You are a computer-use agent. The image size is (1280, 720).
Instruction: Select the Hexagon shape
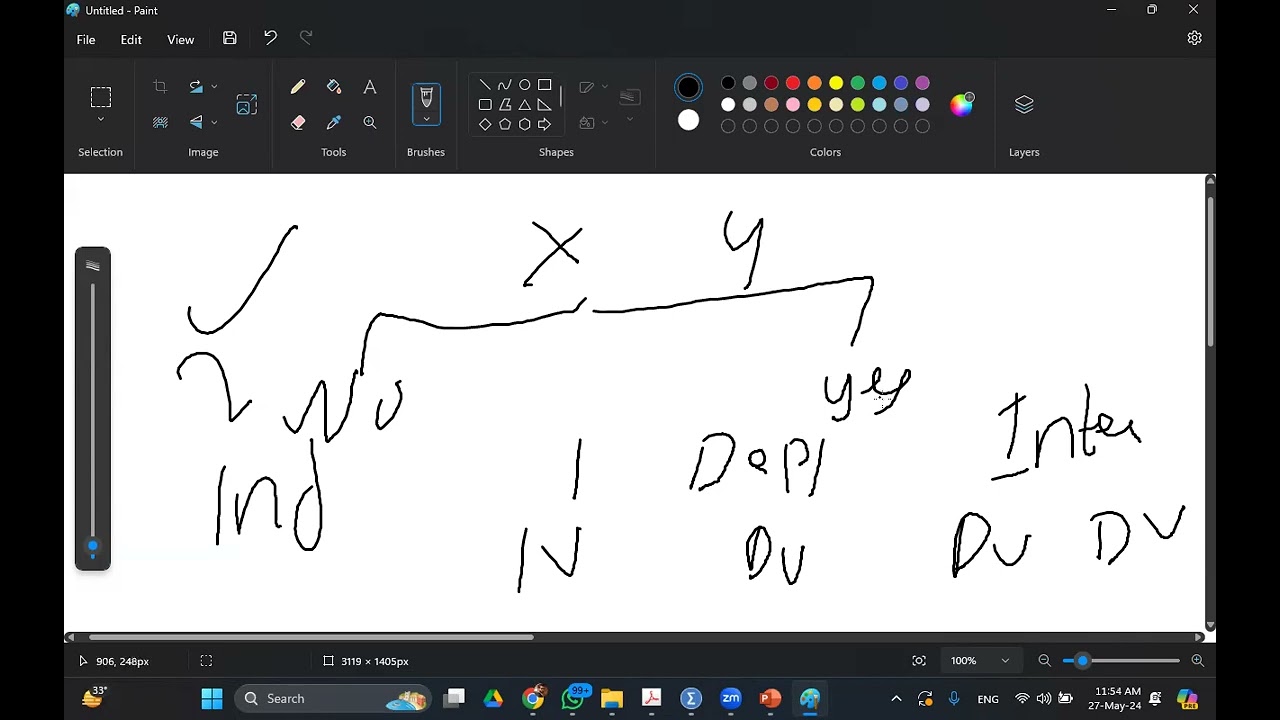coord(525,125)
